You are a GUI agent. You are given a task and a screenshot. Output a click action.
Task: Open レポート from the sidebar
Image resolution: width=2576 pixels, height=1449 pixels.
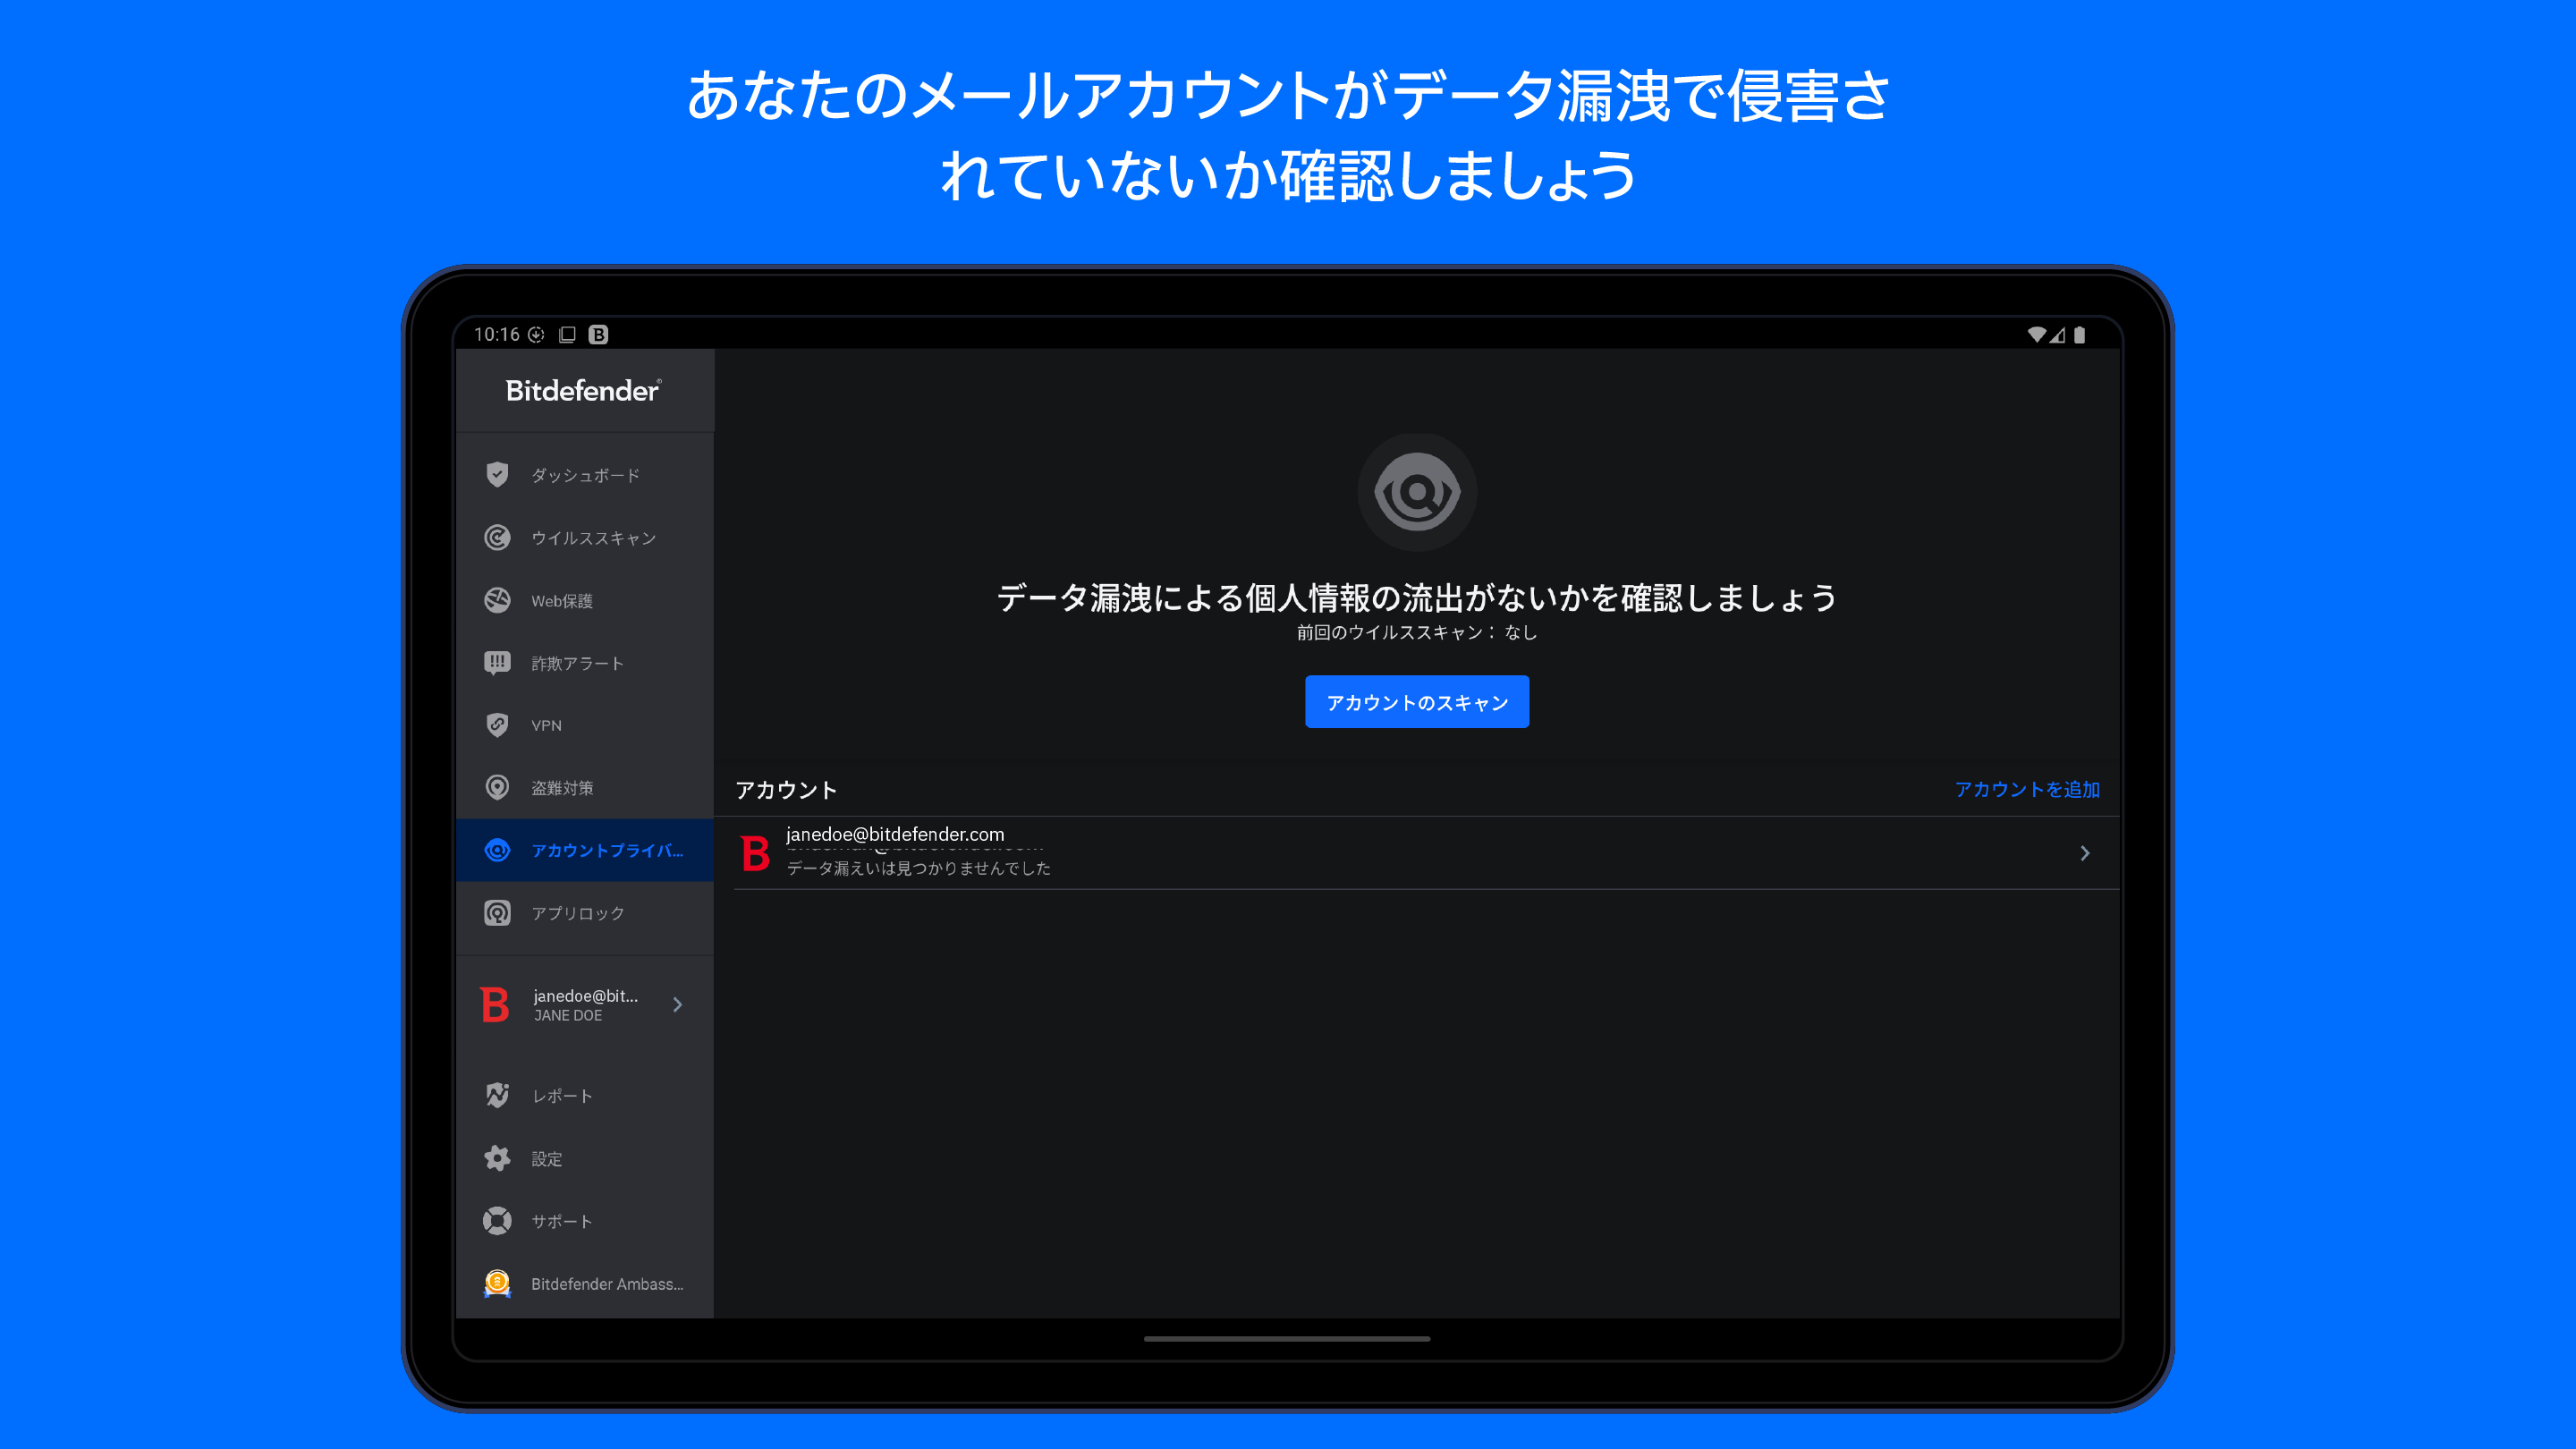pyautogui.click(x=585, y=1096)
